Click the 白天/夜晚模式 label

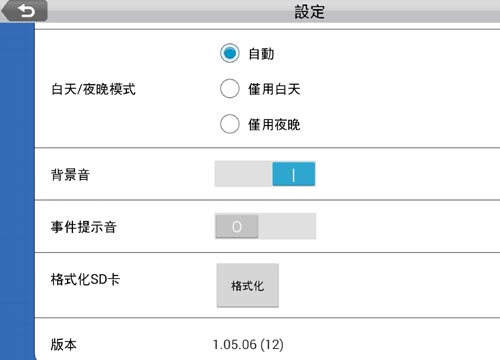point(94,89)
